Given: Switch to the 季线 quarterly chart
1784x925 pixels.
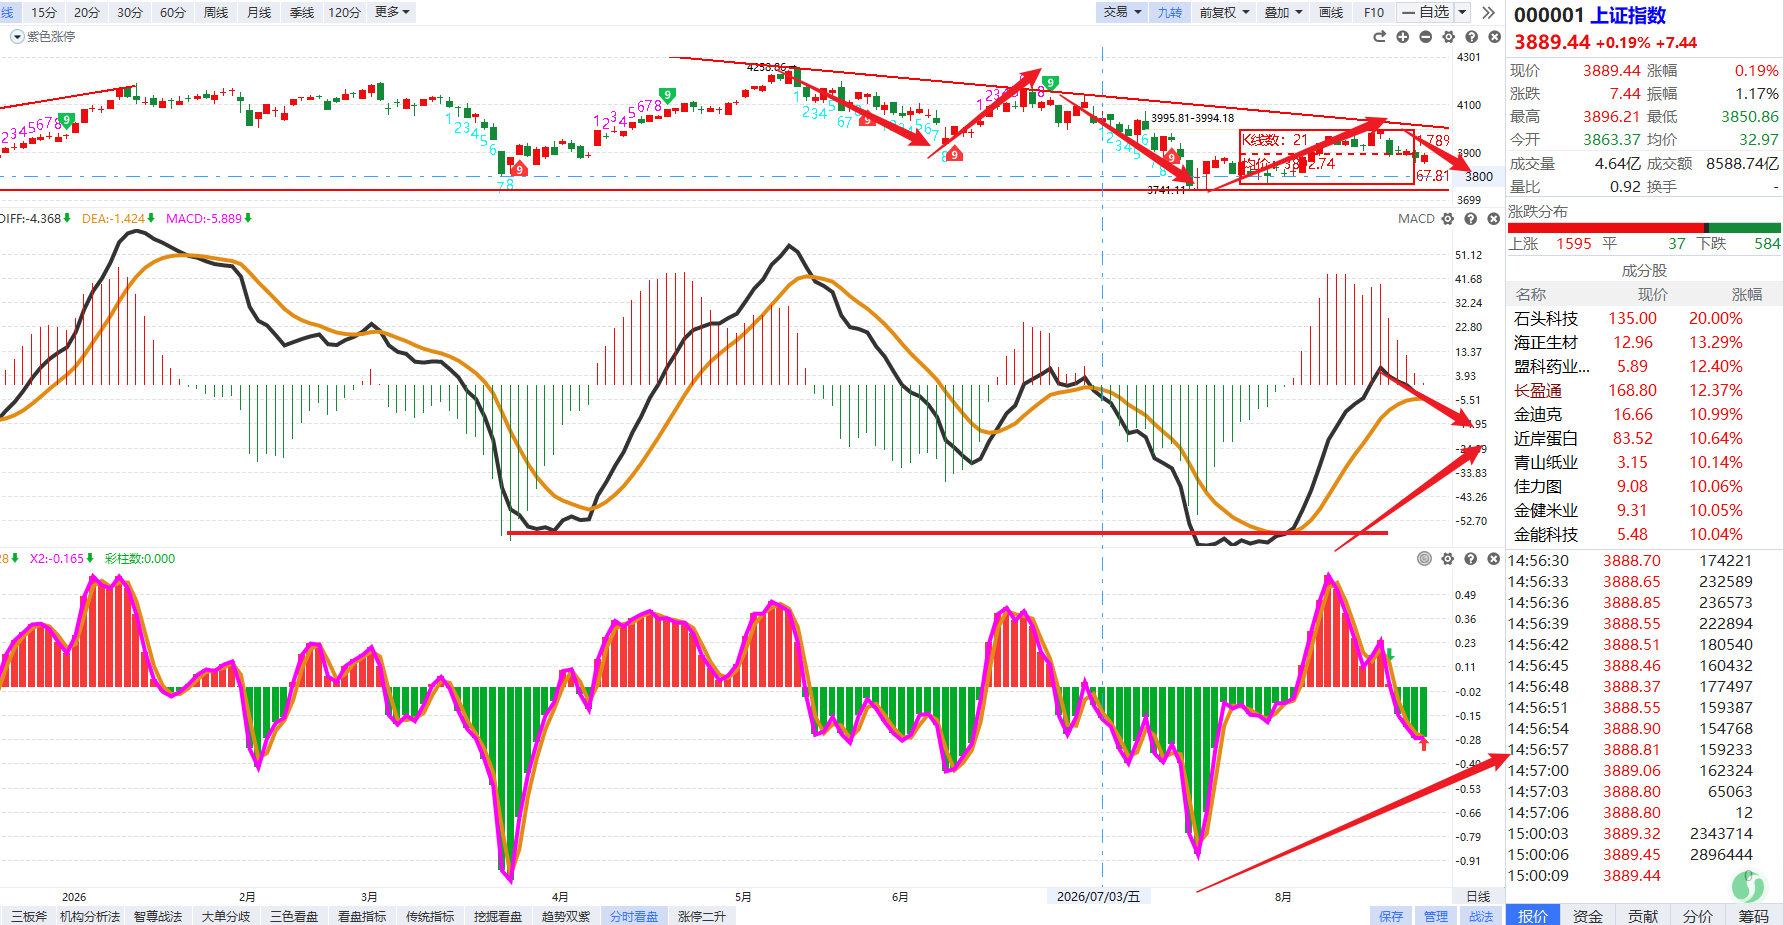Looking at the screenshot, I should [302, 12].
